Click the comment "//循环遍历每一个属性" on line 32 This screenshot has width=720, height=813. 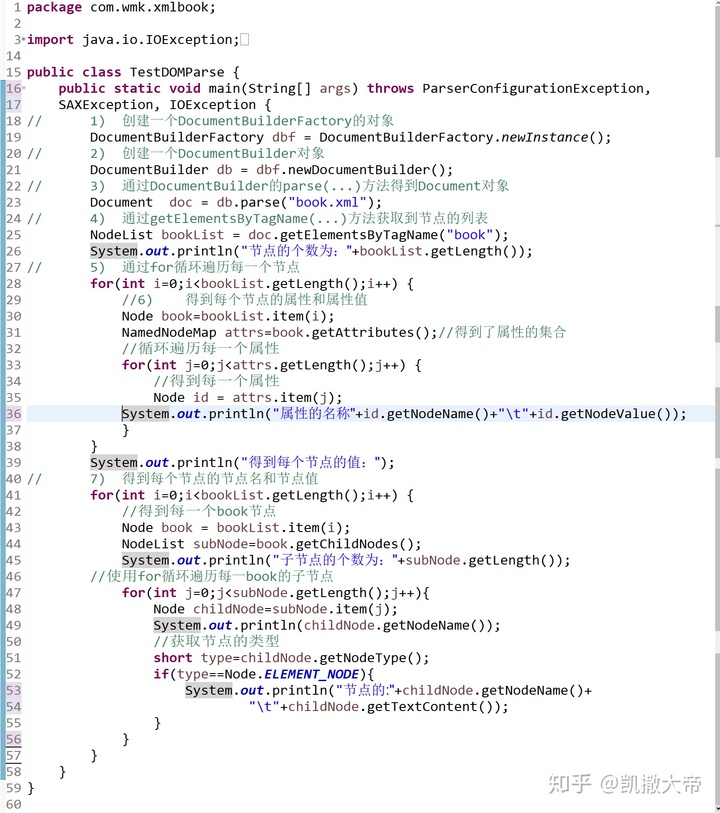pos(201,349)
